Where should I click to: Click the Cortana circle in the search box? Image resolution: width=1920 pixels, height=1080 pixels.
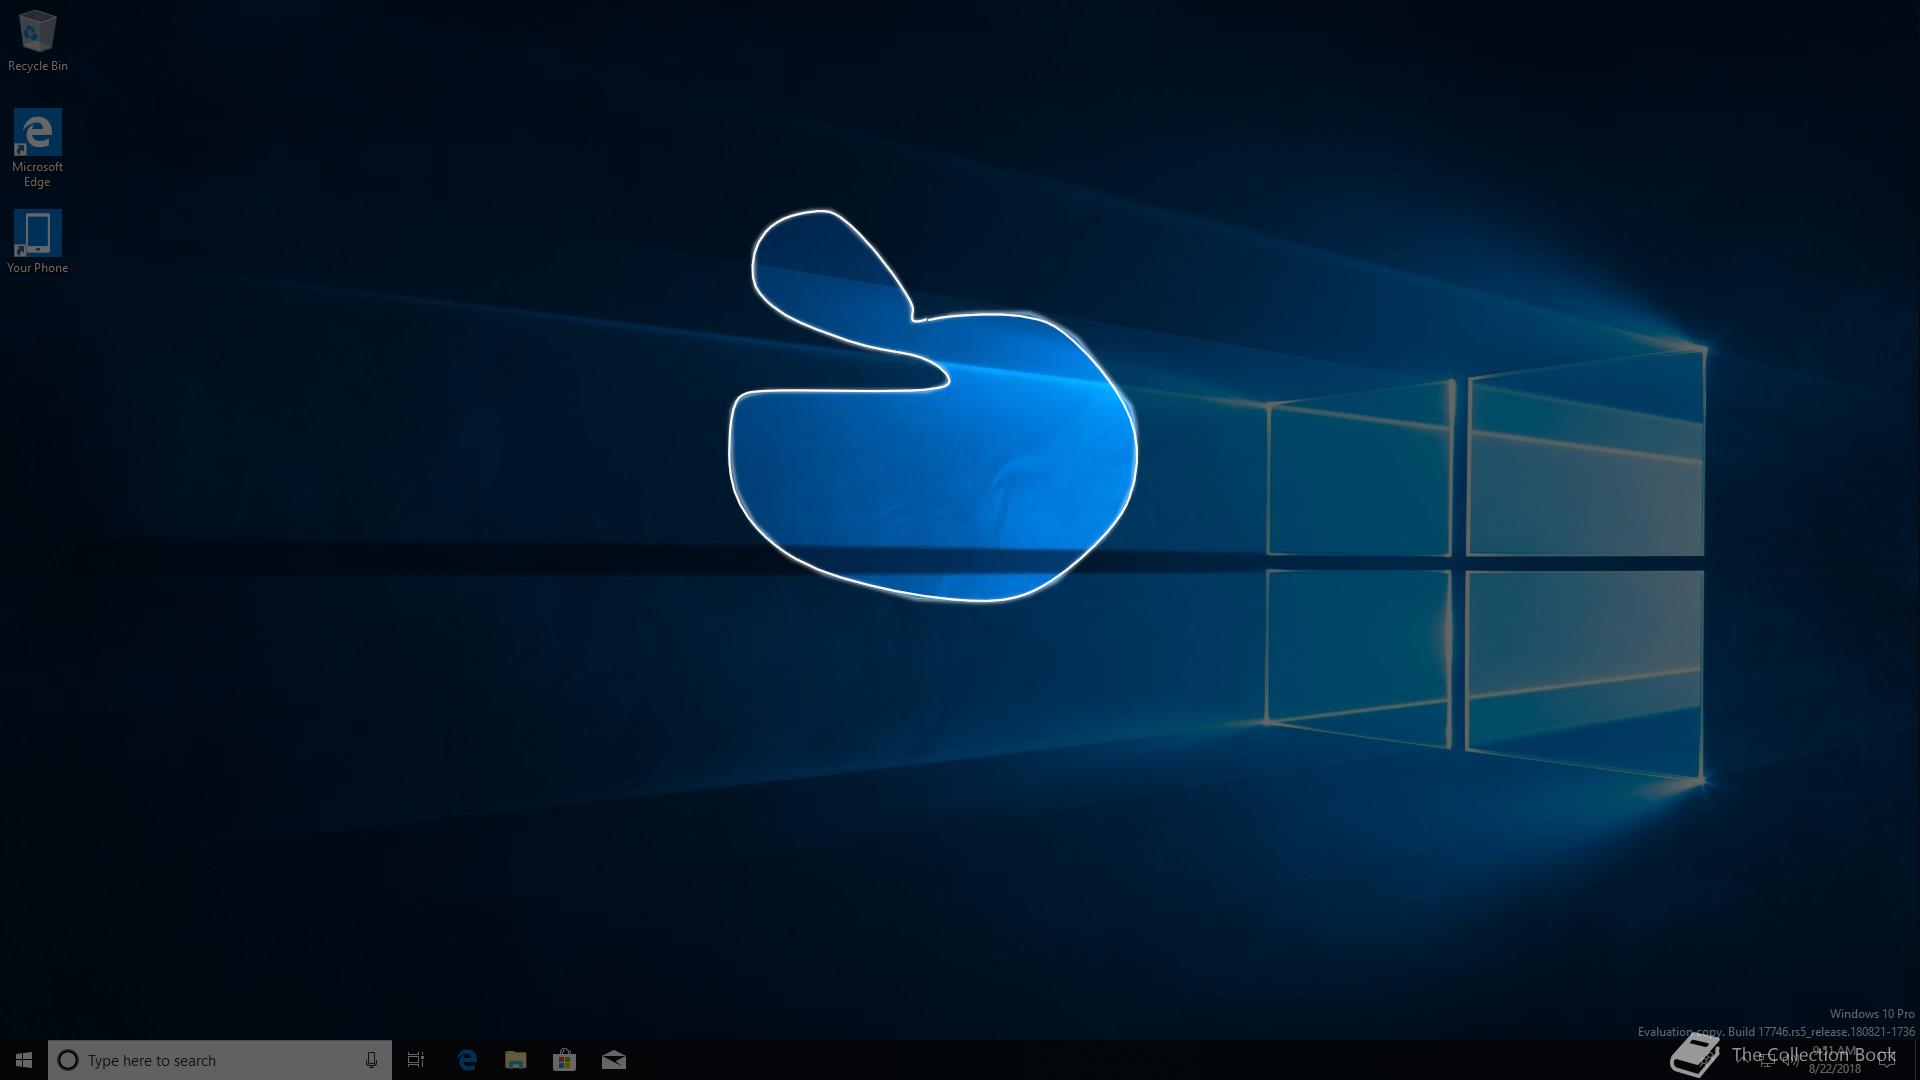[68, 1060]
